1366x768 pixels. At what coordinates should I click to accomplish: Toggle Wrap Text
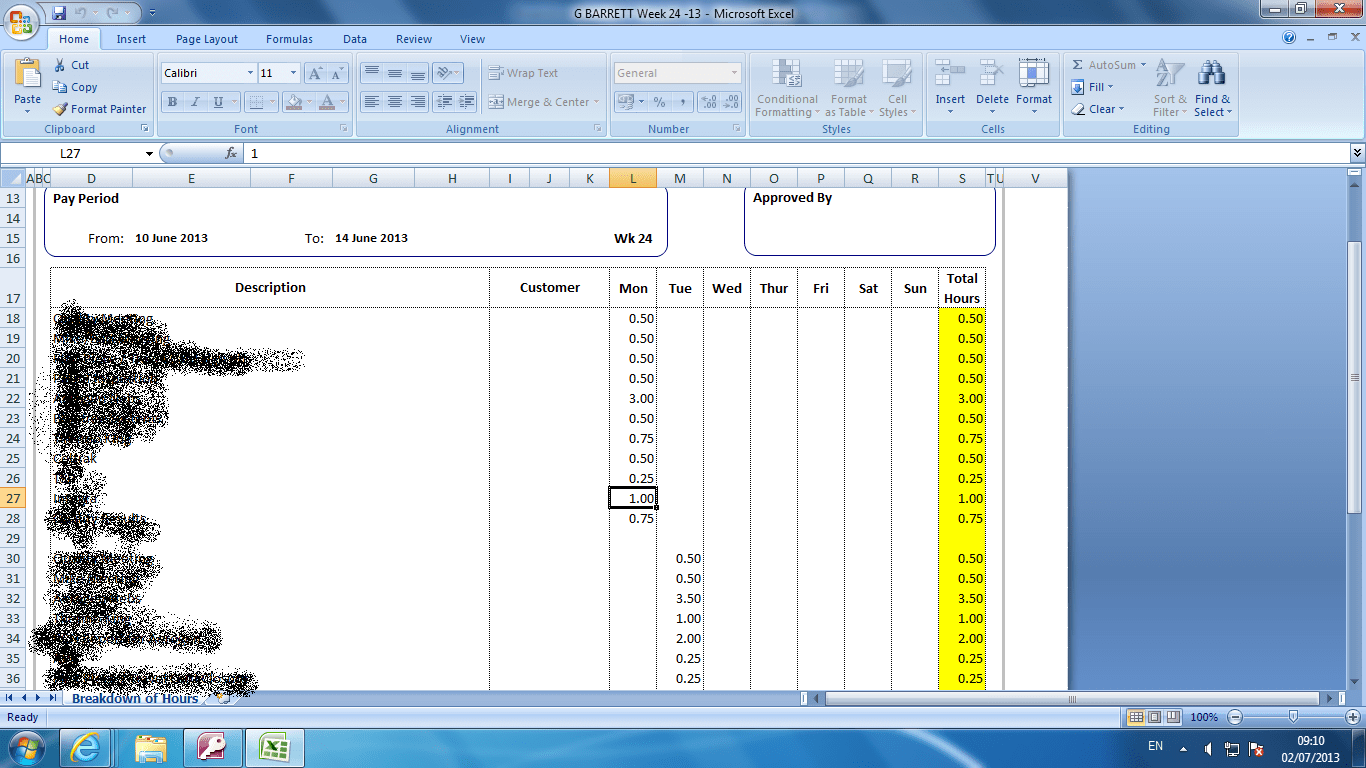(523, 73)
